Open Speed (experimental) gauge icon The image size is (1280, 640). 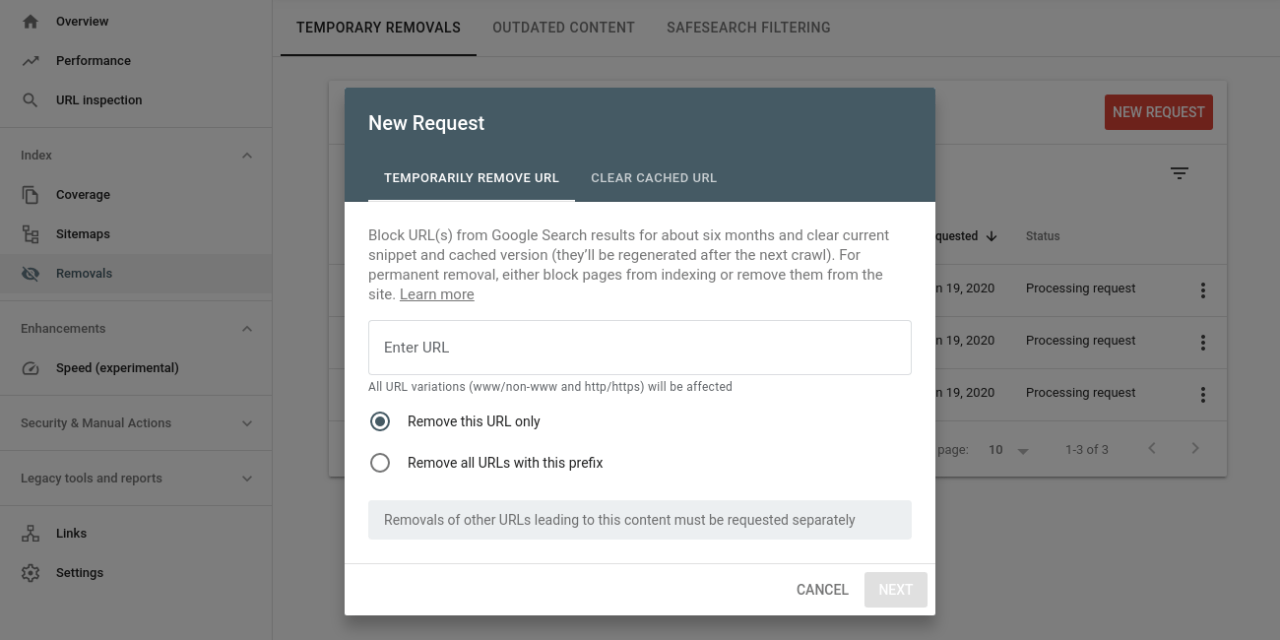[x=30, y=368]
